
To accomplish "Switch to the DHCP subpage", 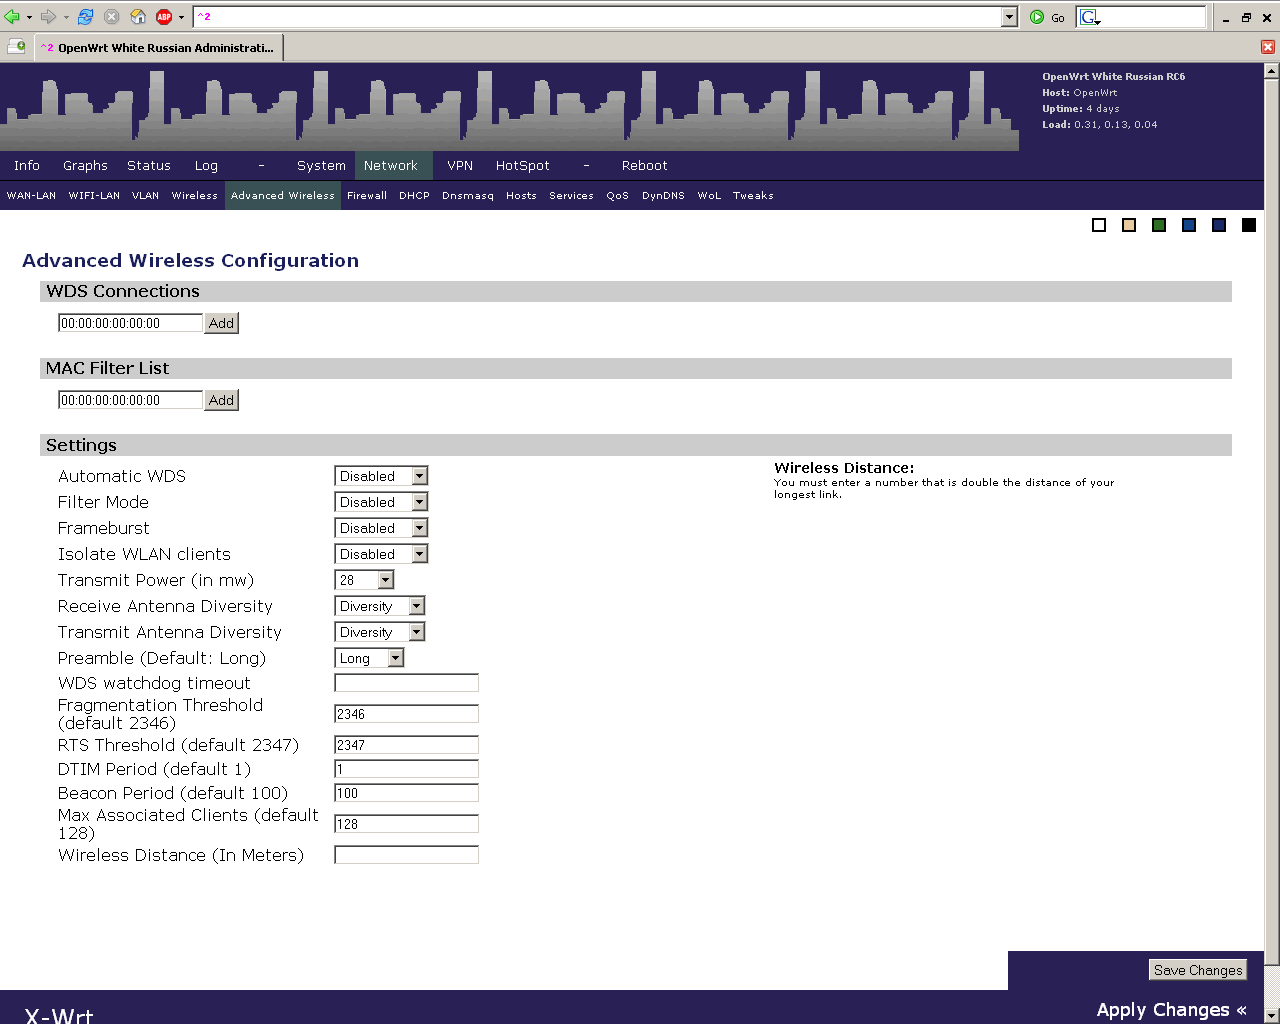I will click(414, 196).
